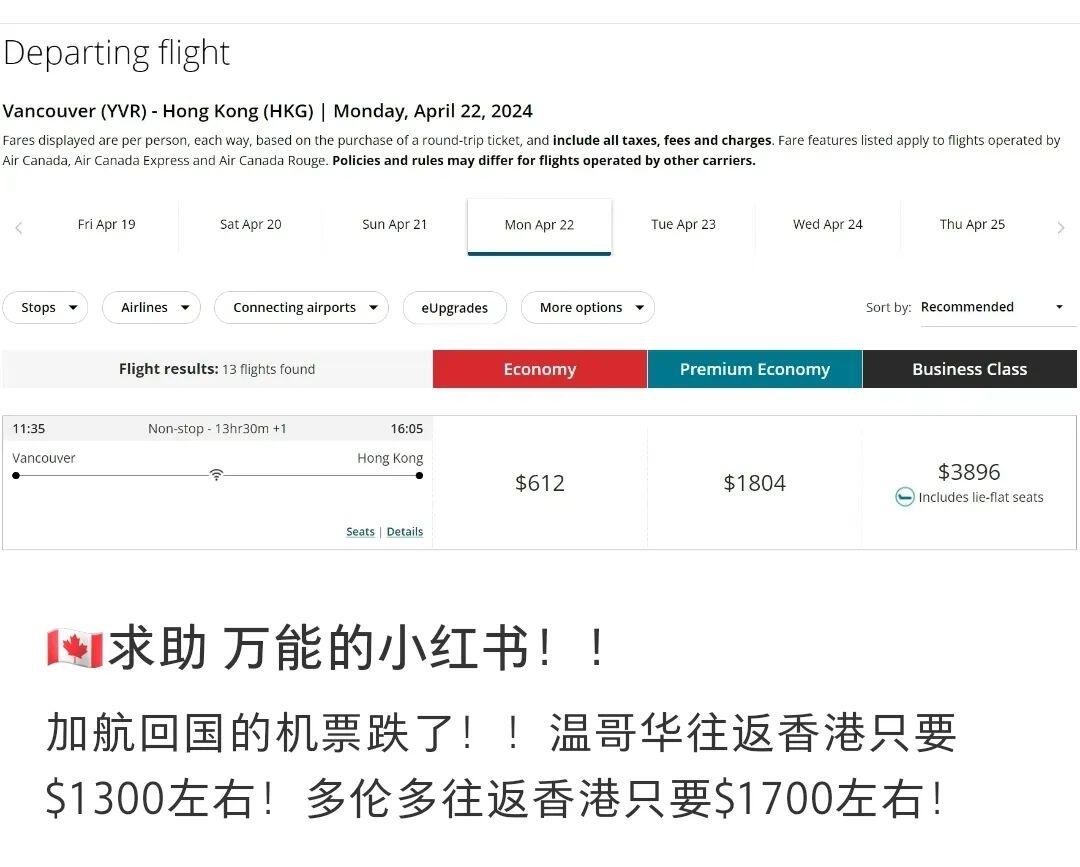Select the Tue Apr 23 date tab
The height and width of the screenshot is (867, 1080).
683,224
